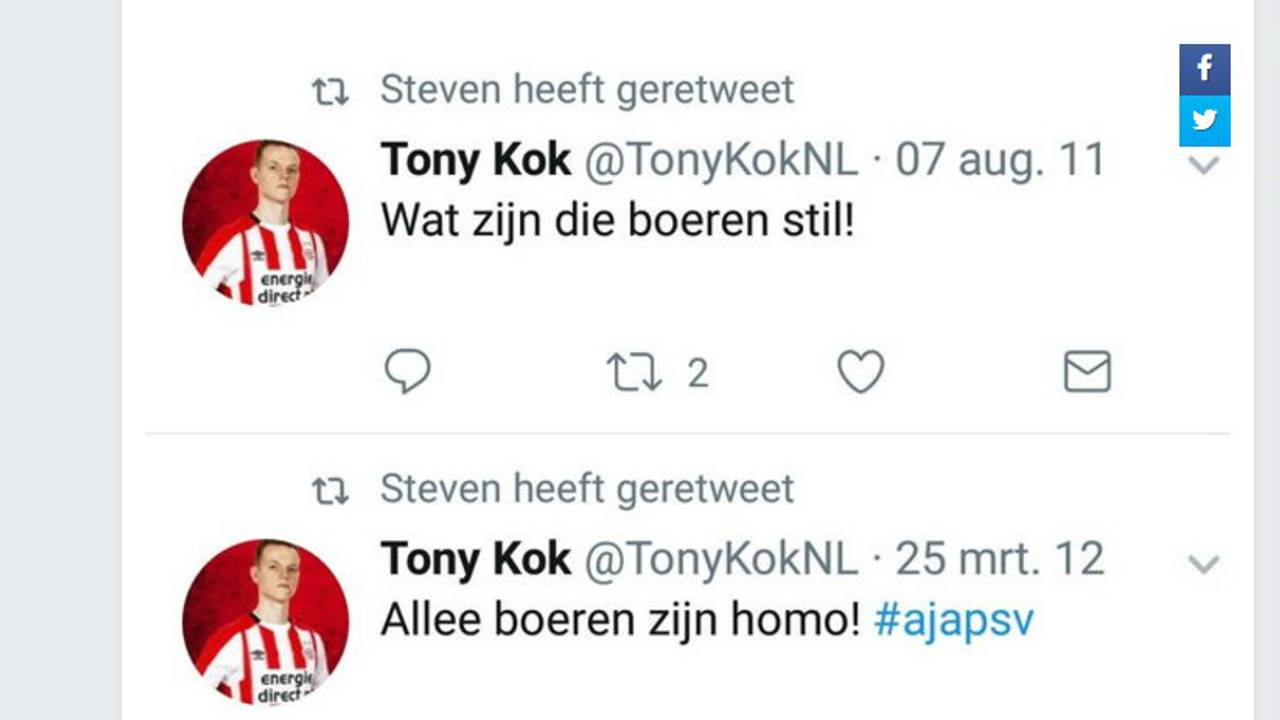Like the 'Wat zijn die boeren stil!' tweet
The width and height of the screenshot is (1280, 720).
(x=860, y=372)
